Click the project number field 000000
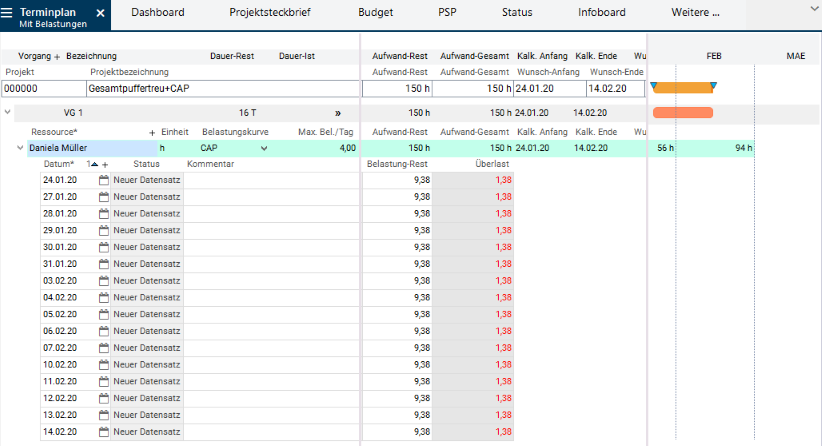This screenshot has width=822, height=446. point(44,89)
